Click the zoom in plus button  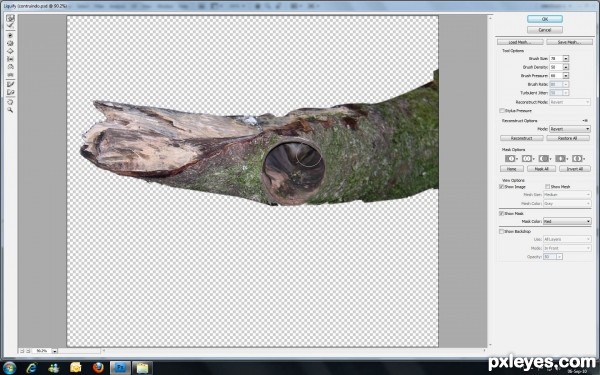pos(28,351)
